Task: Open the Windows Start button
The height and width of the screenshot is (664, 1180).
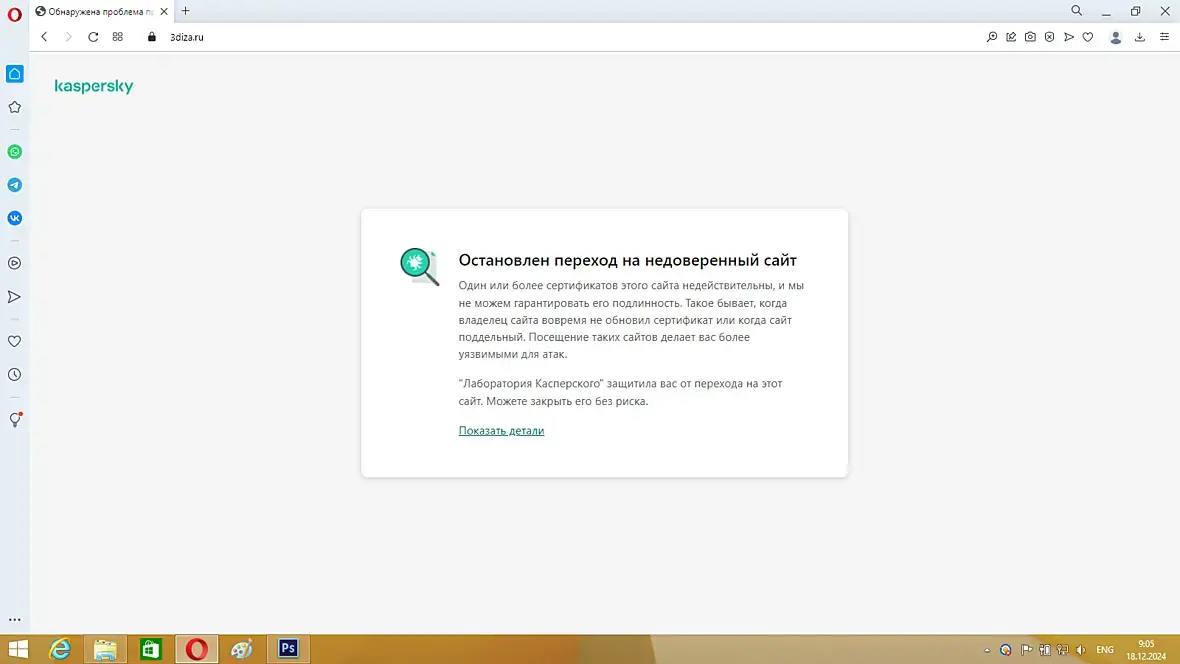Action: tap(18, 649)
